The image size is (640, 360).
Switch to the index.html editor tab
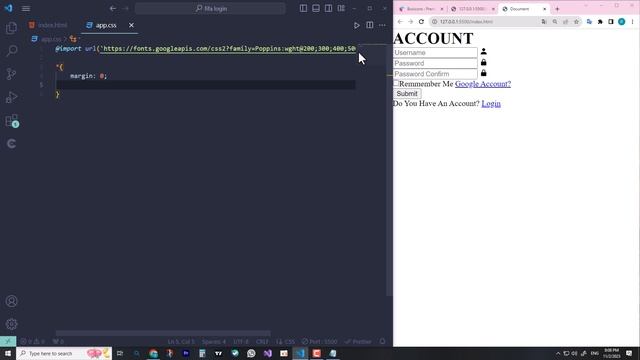point(48,25)
